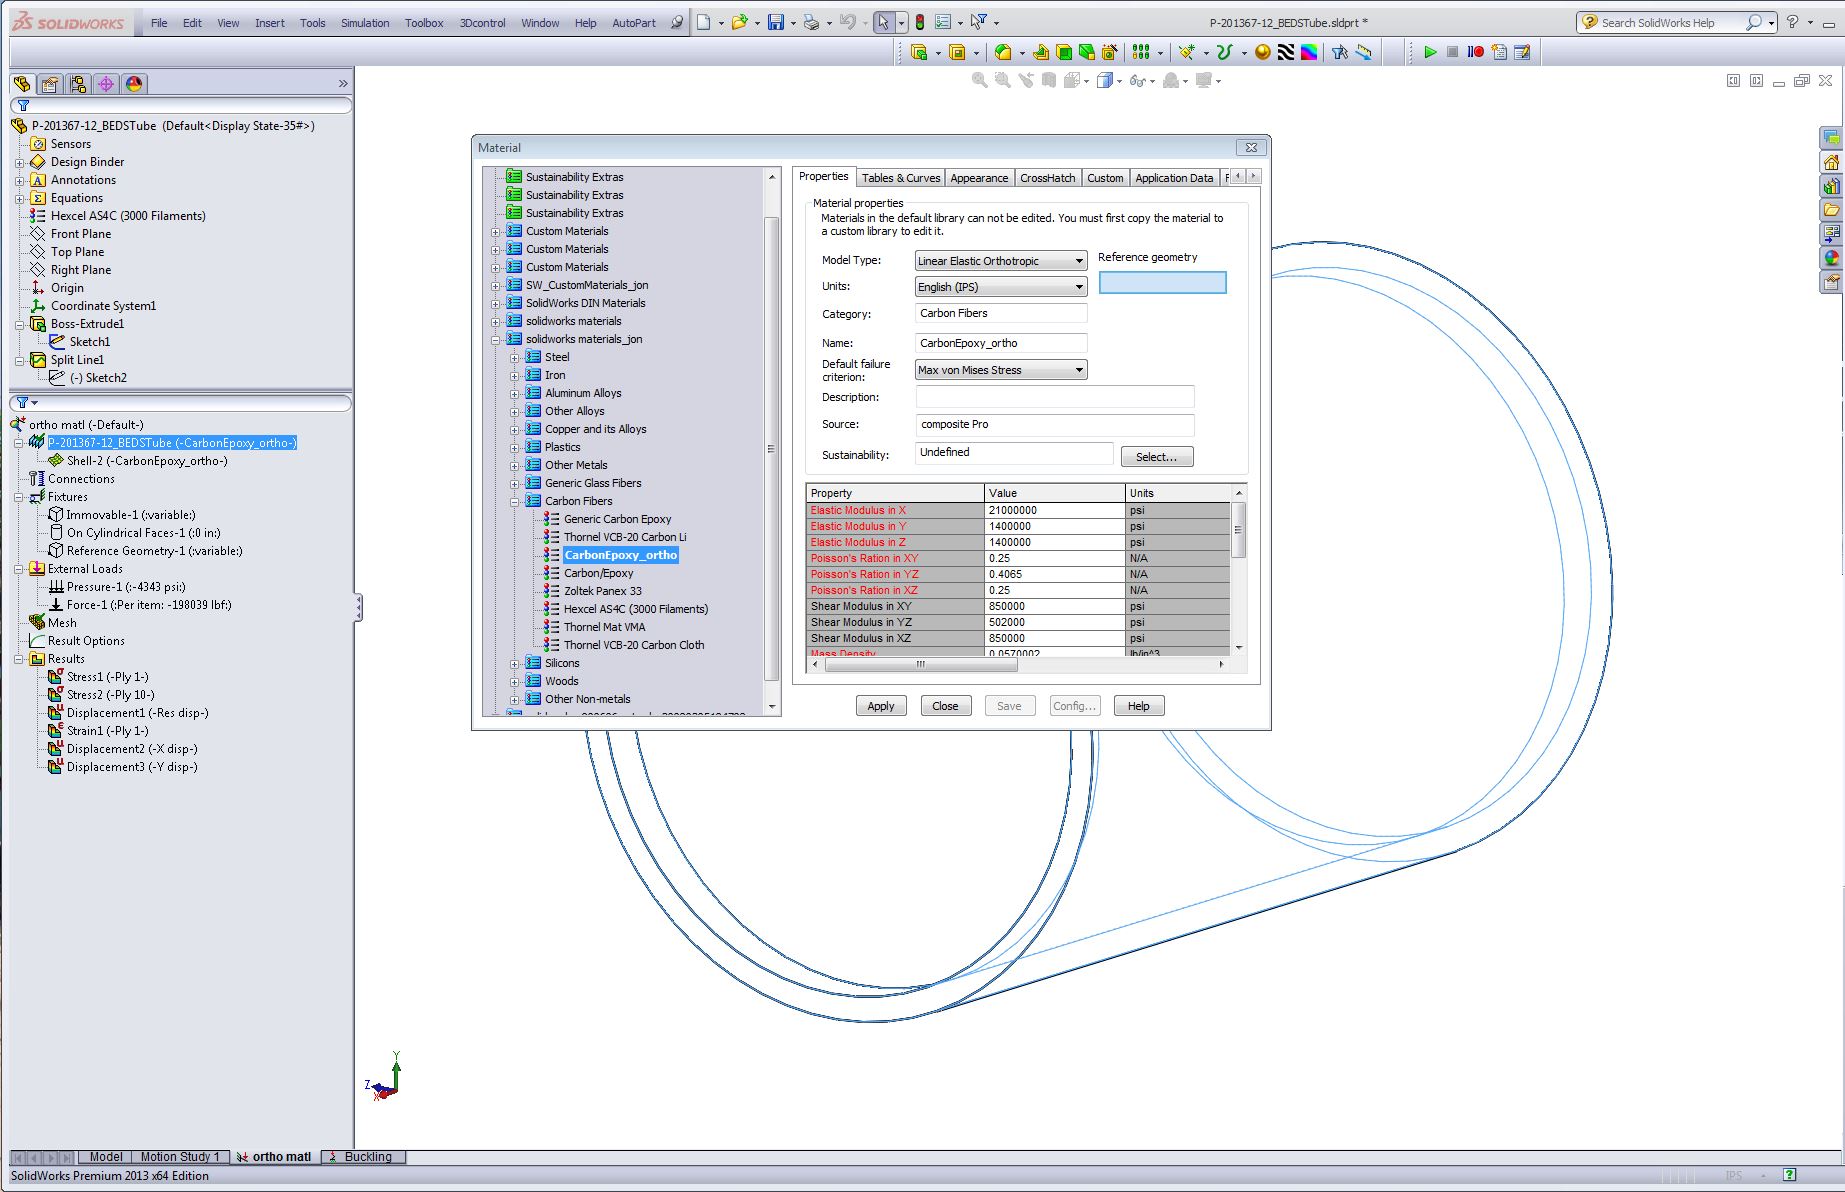
Task: Click the Close button in Material dialog
Action: [x=945, y=706]
